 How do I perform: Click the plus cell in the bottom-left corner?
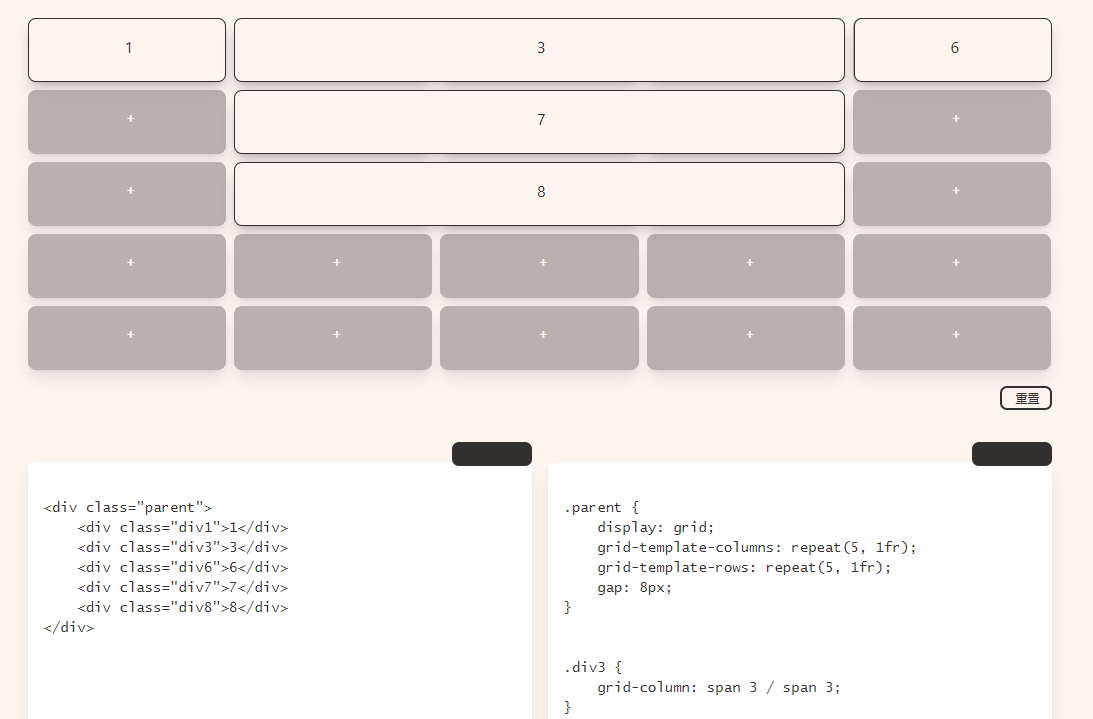pos(127,337)
